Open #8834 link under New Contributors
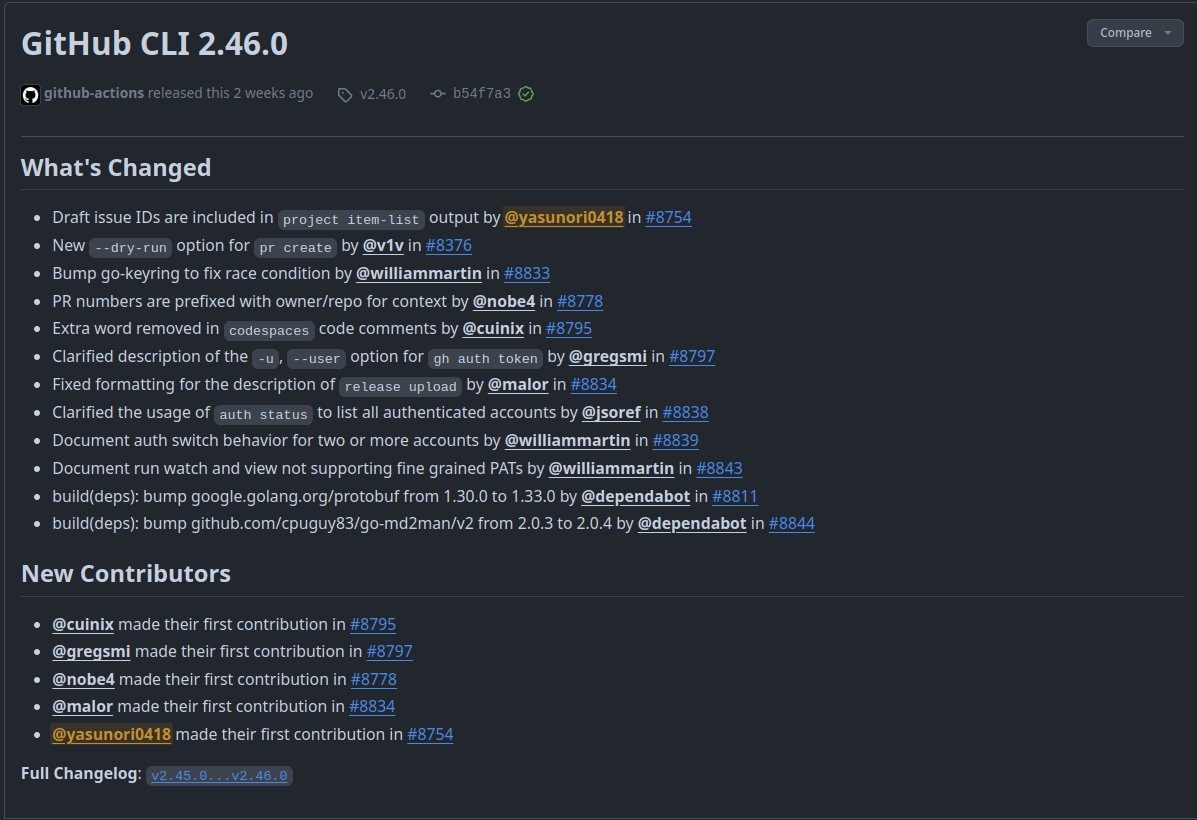Screen dimensions: 1197x820 tap(373, 707)
